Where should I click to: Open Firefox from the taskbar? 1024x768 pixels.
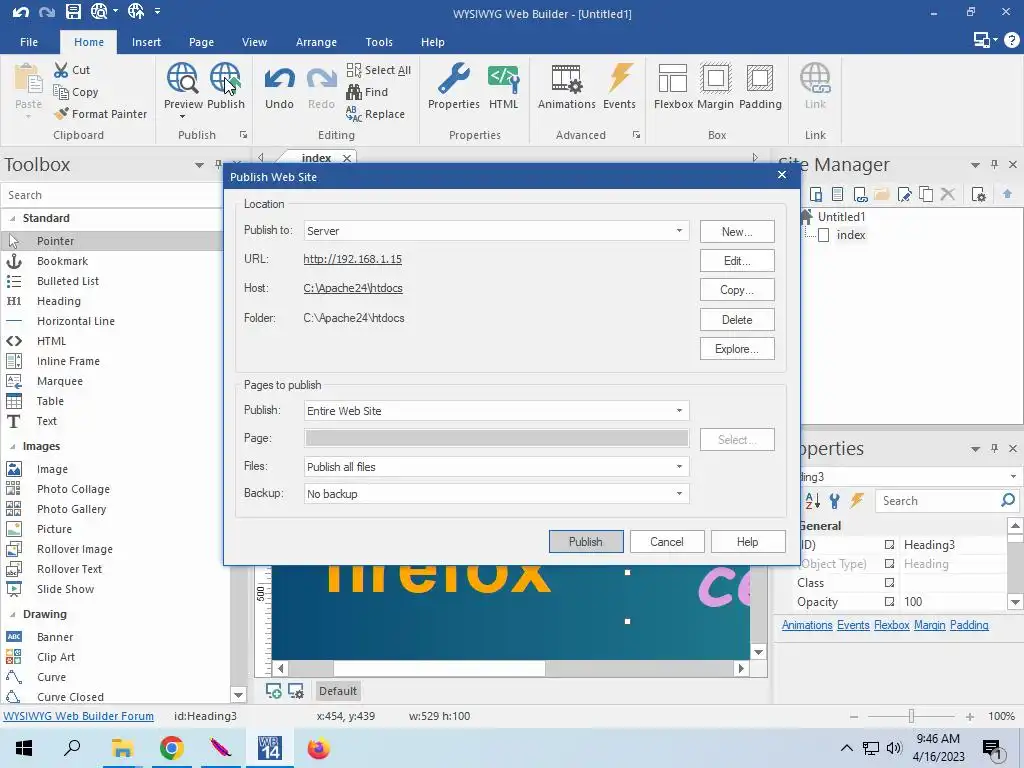pos(319,748)
